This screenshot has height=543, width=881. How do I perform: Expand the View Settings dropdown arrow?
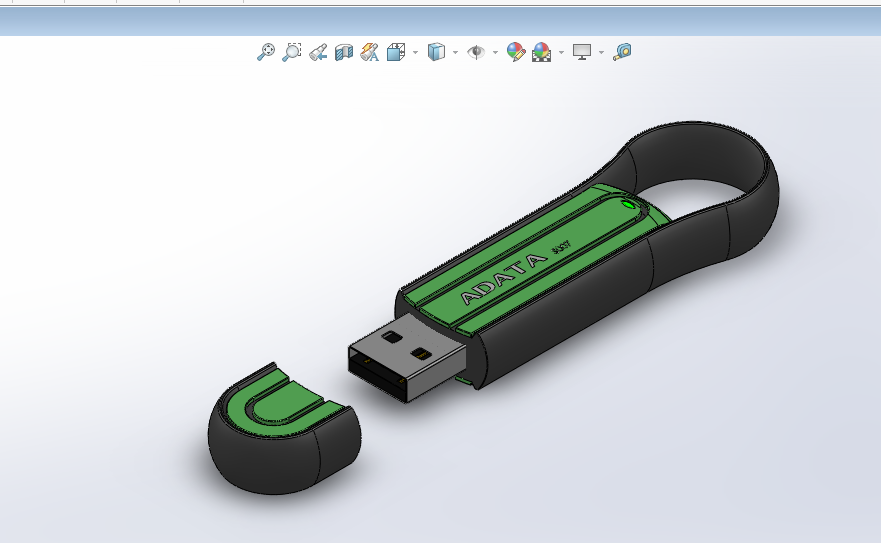point(601,52)
